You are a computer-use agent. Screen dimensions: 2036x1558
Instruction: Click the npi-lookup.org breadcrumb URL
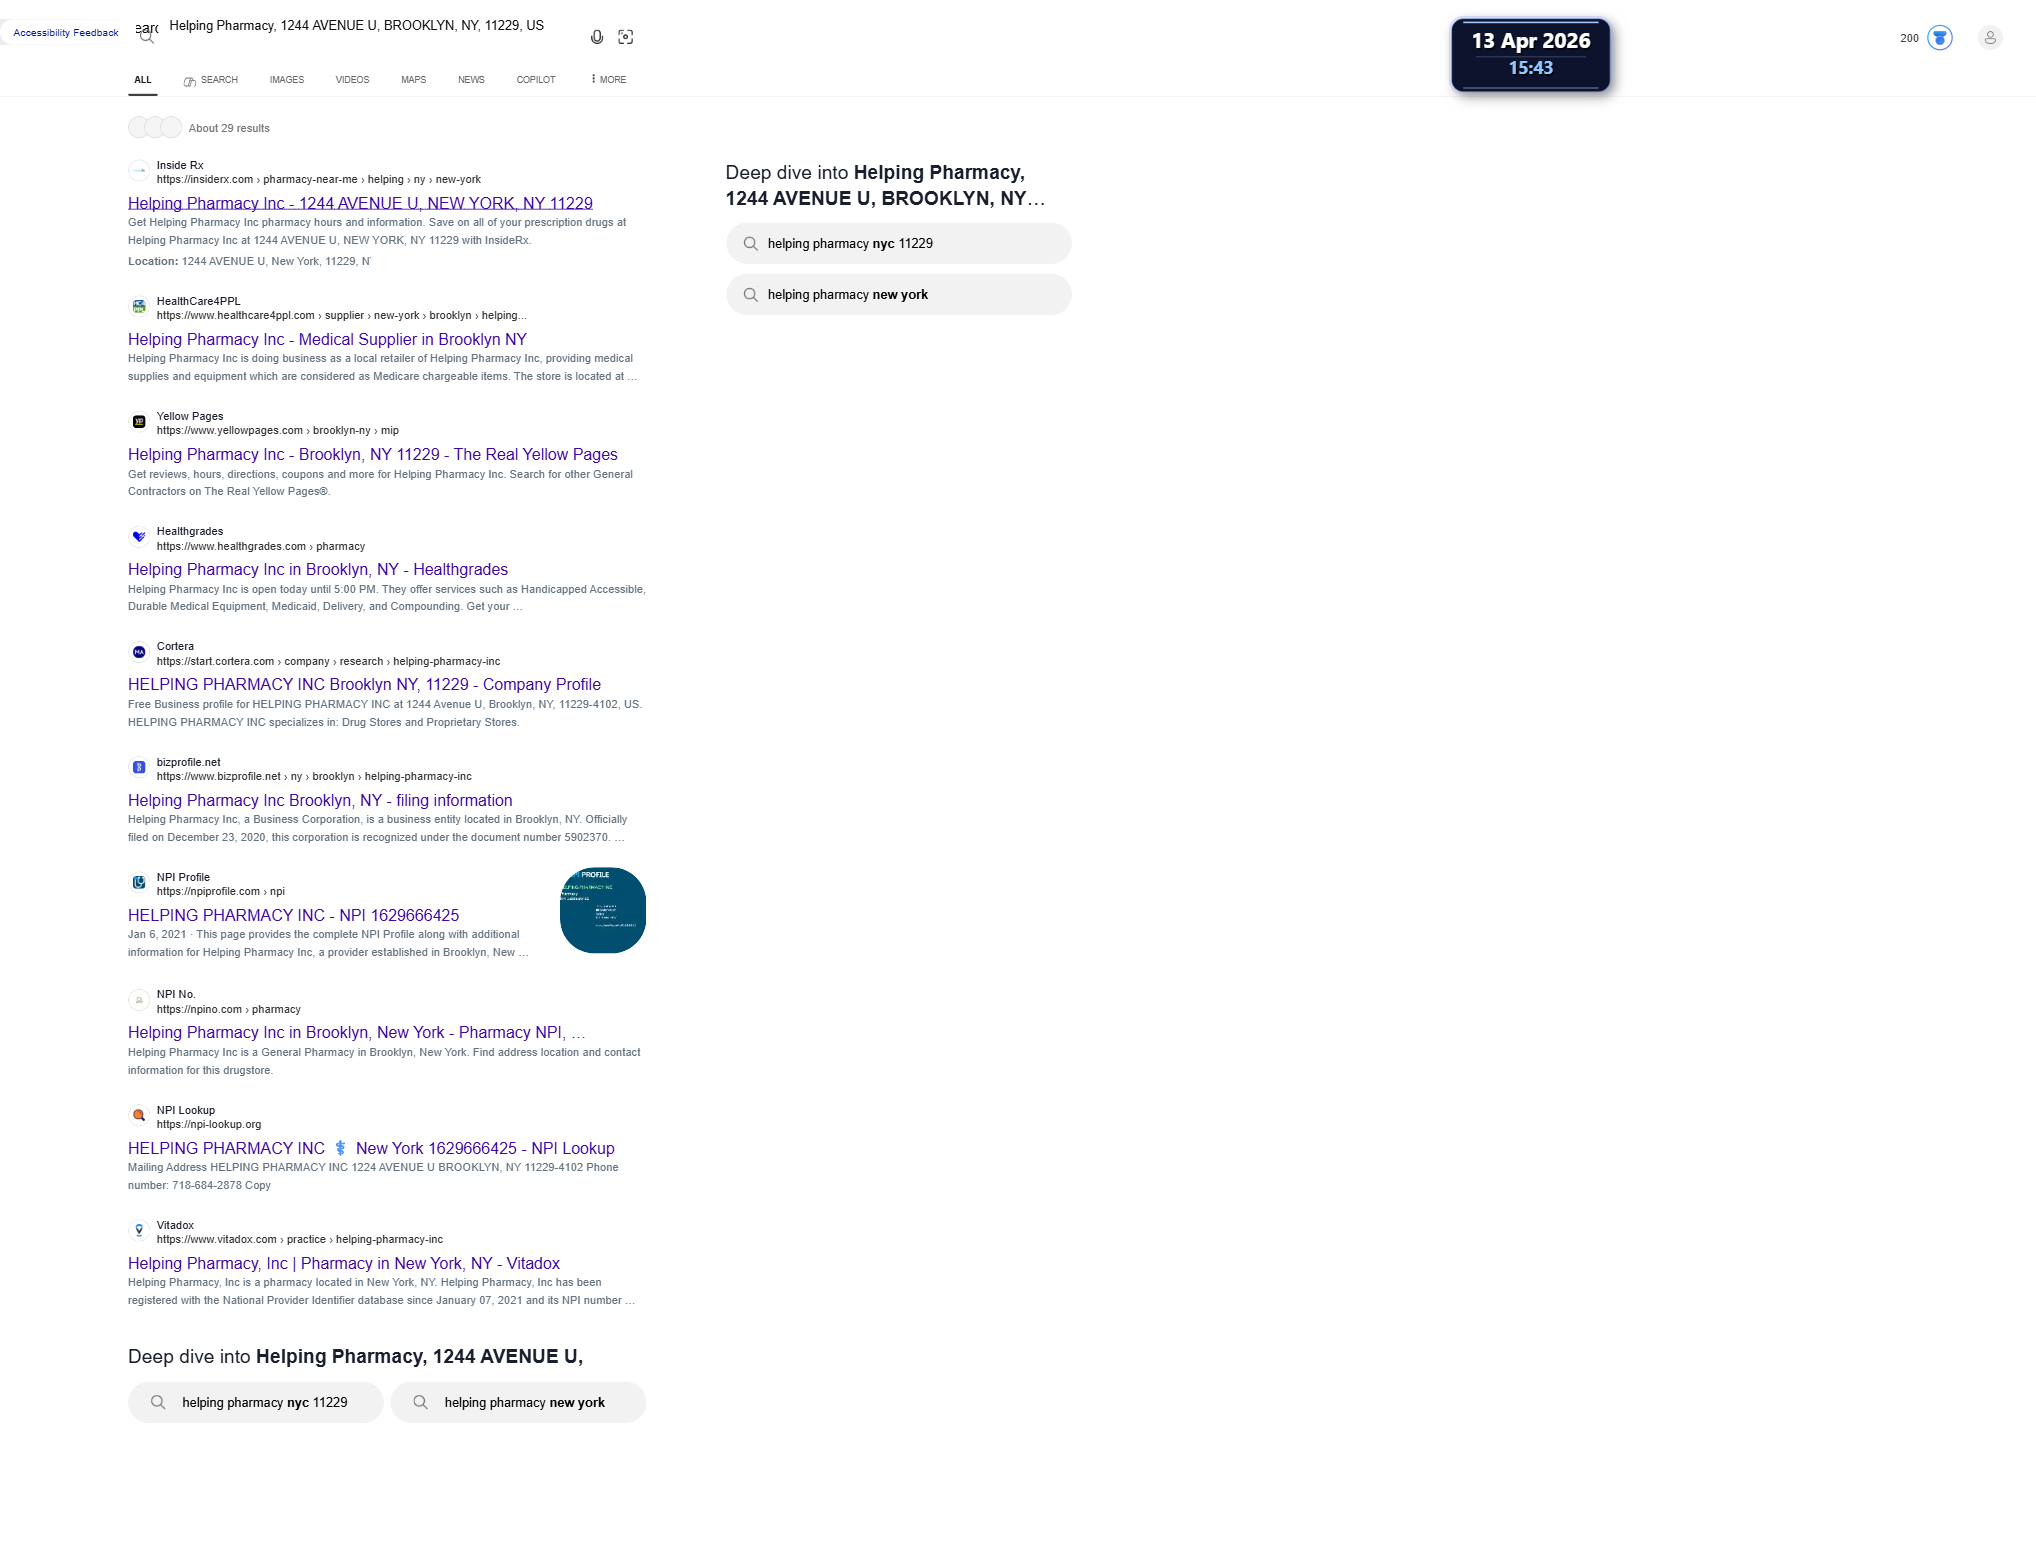(x=209, y=1125)
